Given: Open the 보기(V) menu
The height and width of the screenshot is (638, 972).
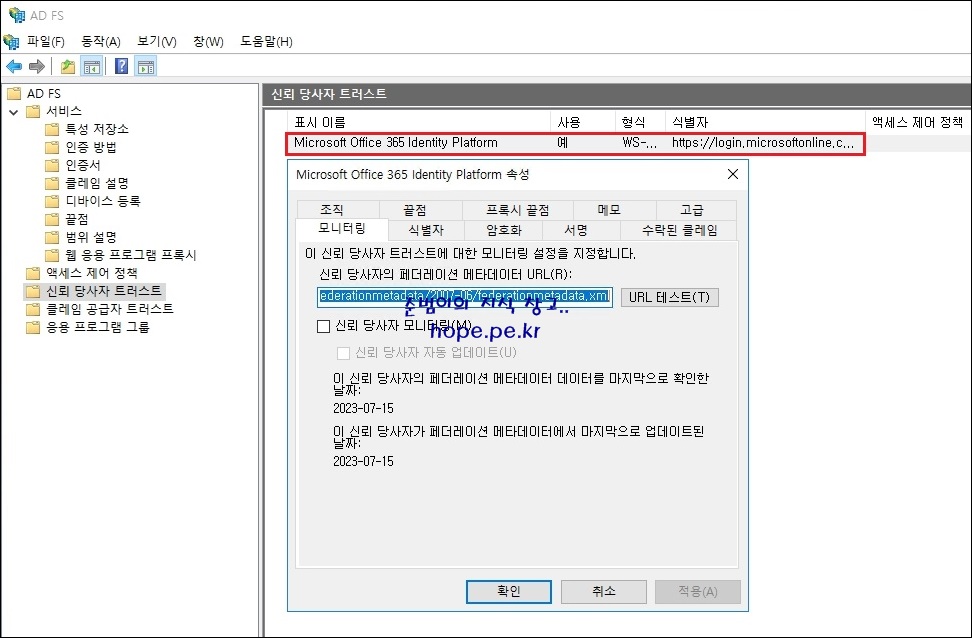Looking at the screenshot, I should [x=157, y=42].
